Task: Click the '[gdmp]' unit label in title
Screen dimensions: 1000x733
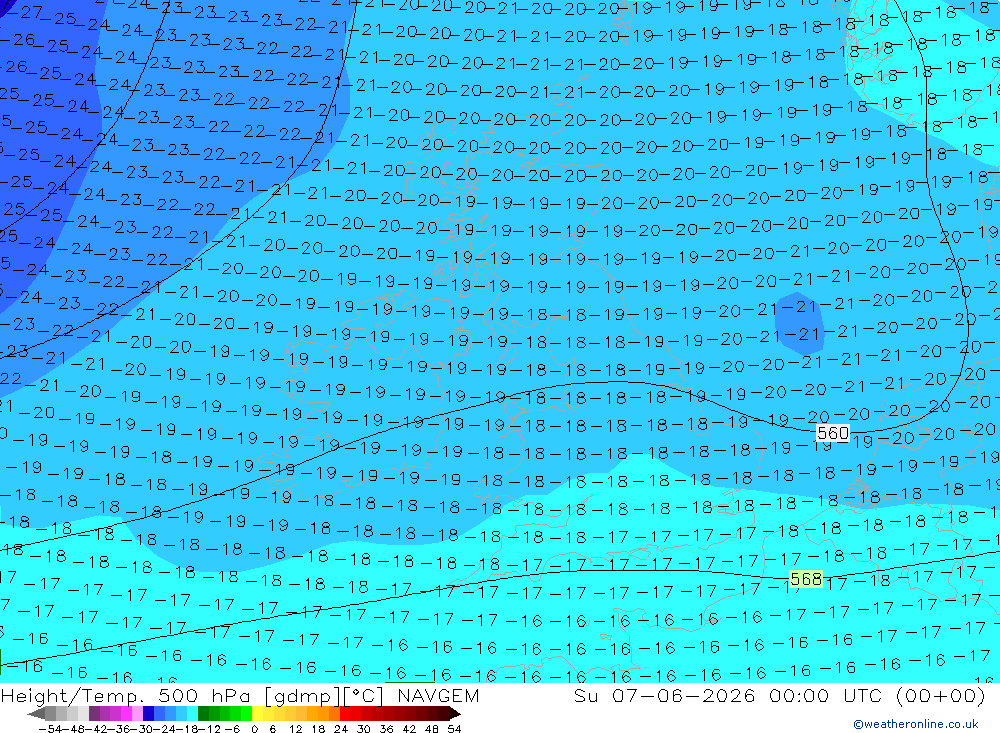Action: coord(303,696)
